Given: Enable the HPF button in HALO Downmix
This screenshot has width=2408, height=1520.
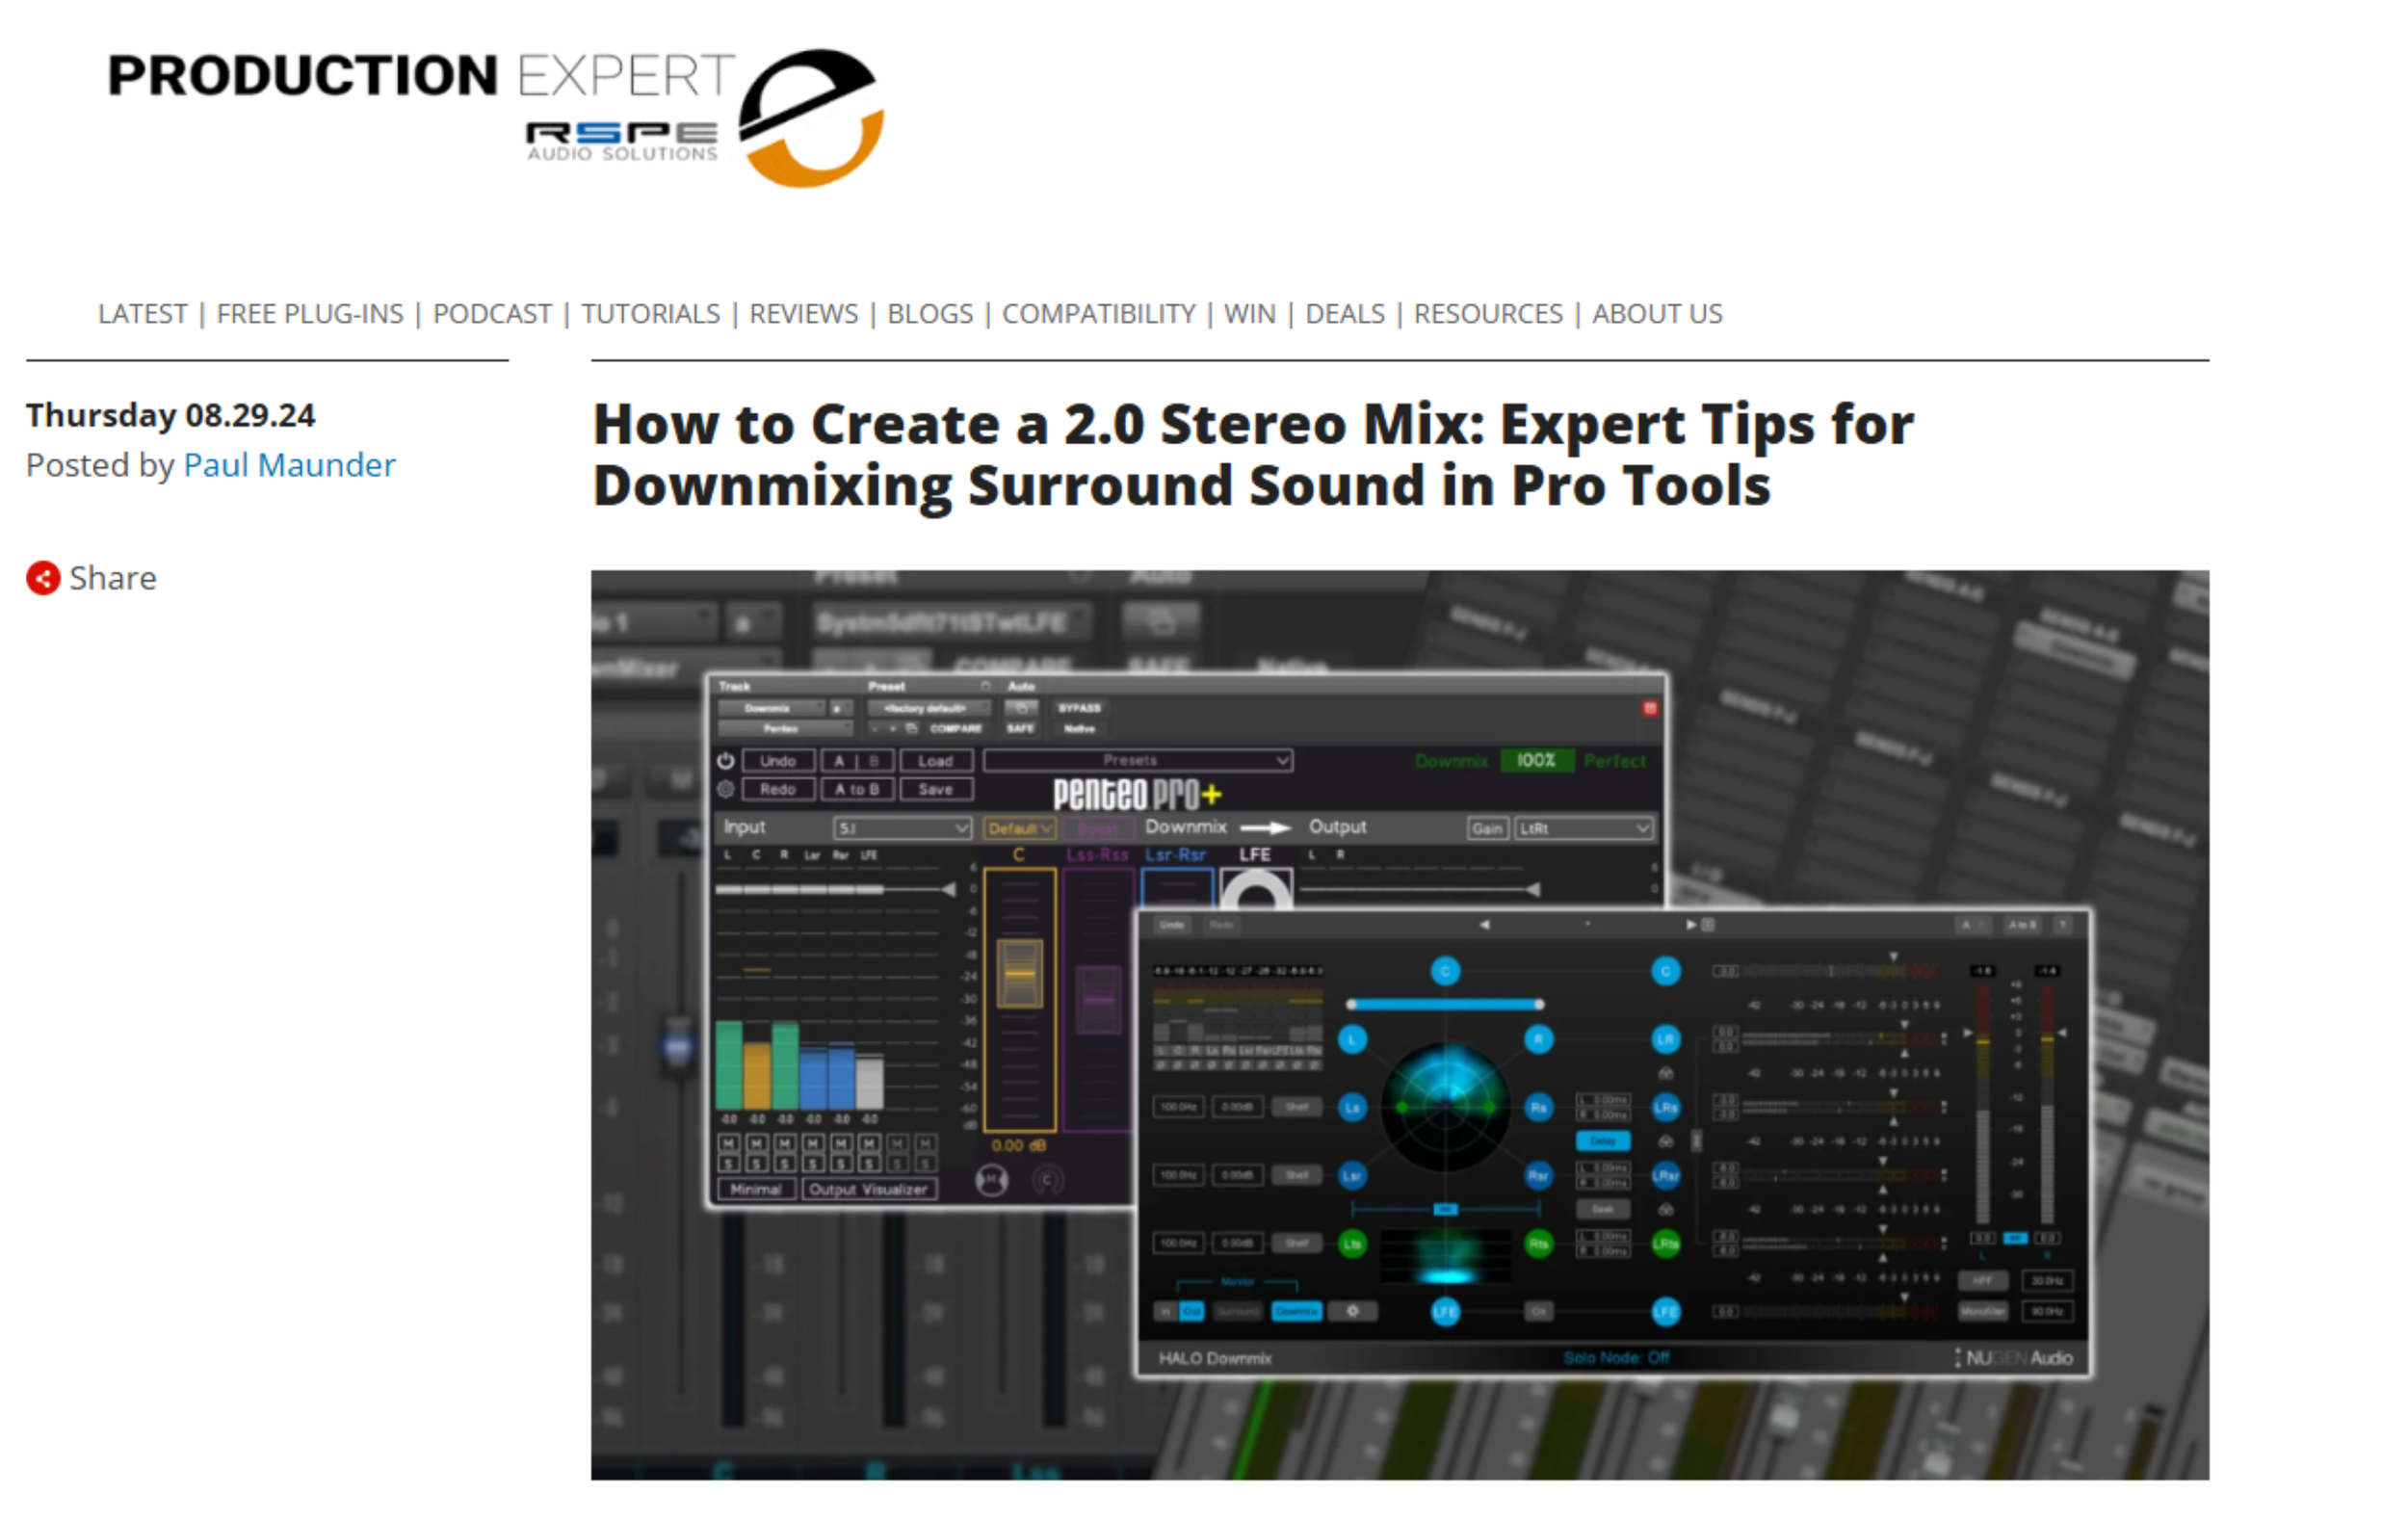Looking at the screenshot, I should (1982, 1280).
